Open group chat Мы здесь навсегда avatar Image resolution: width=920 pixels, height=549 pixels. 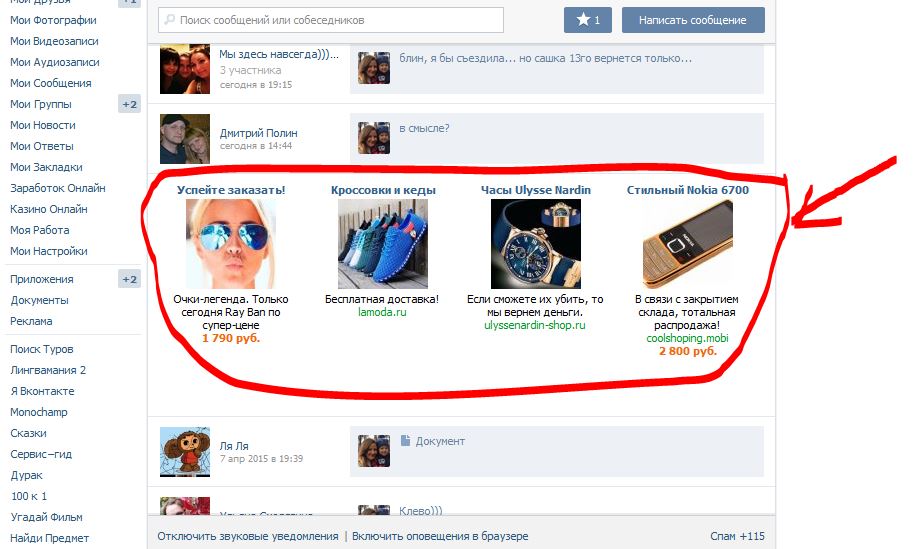(x=185, y=69)
